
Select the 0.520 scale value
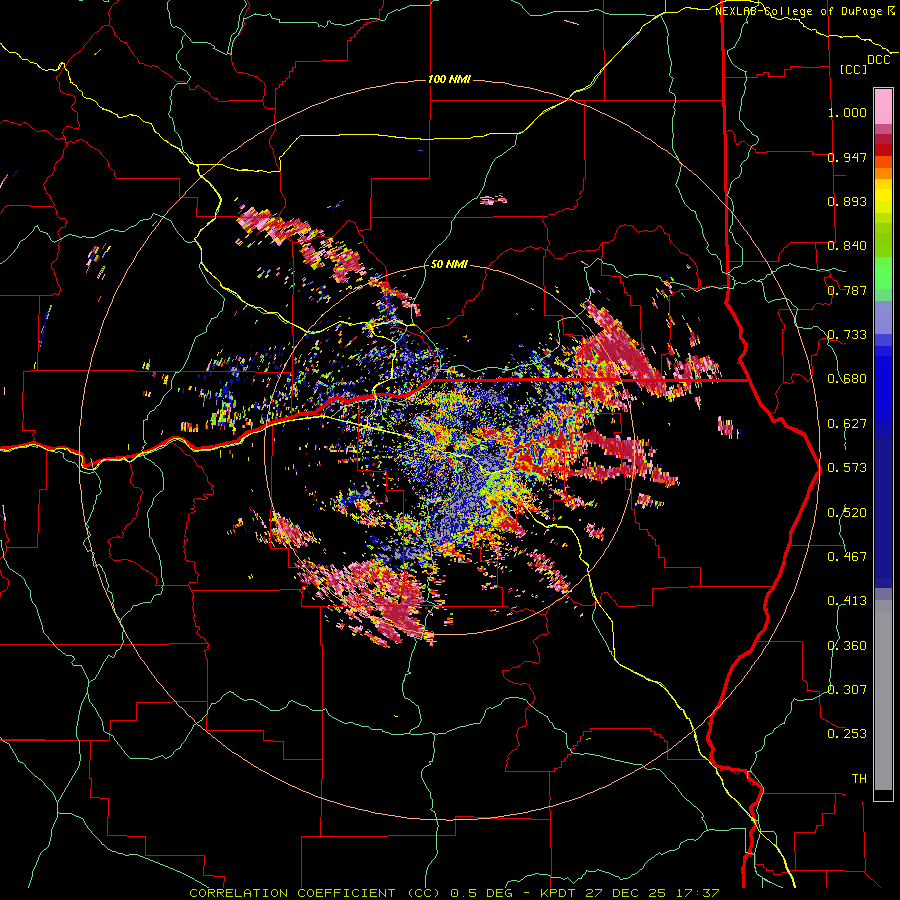[847, 513]
